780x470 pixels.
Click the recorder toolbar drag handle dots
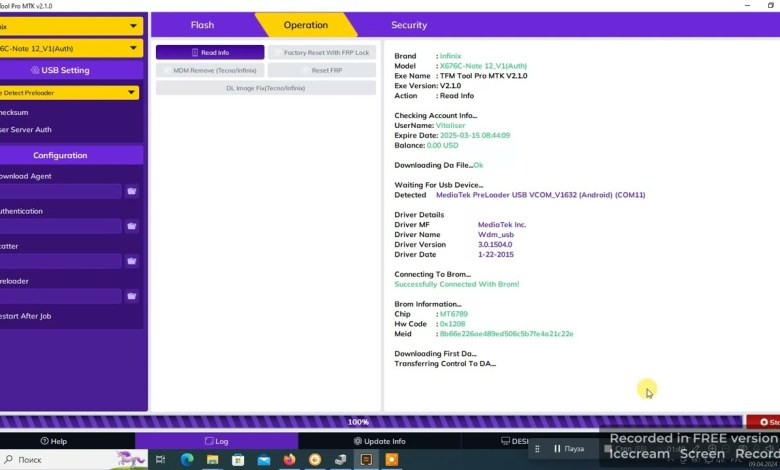[537, 449]
